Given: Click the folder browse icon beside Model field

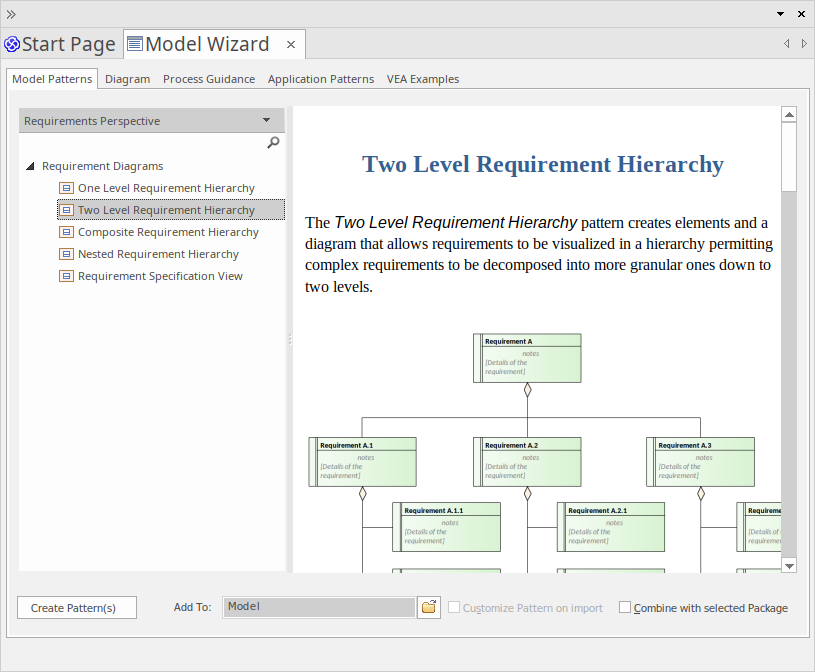Looking at the screenshot, I should 429,607.
